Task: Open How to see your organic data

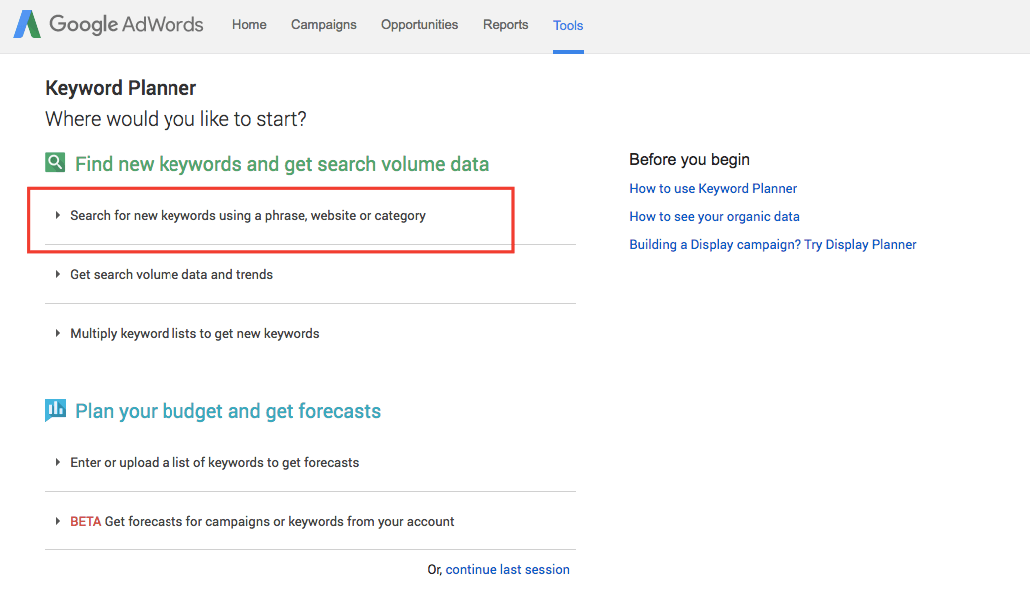Action: (x=714, y=216)
